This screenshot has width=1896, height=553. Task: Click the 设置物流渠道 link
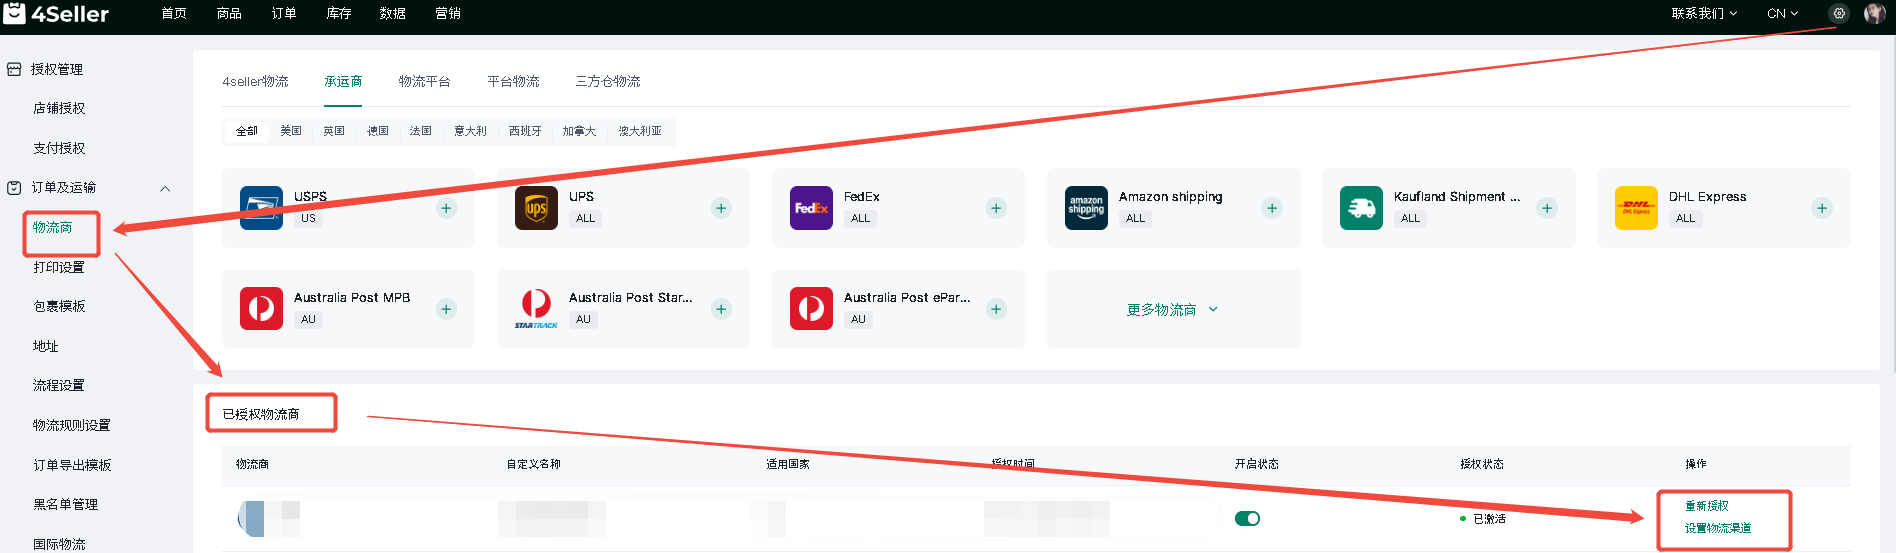(x=1717, y=528)
